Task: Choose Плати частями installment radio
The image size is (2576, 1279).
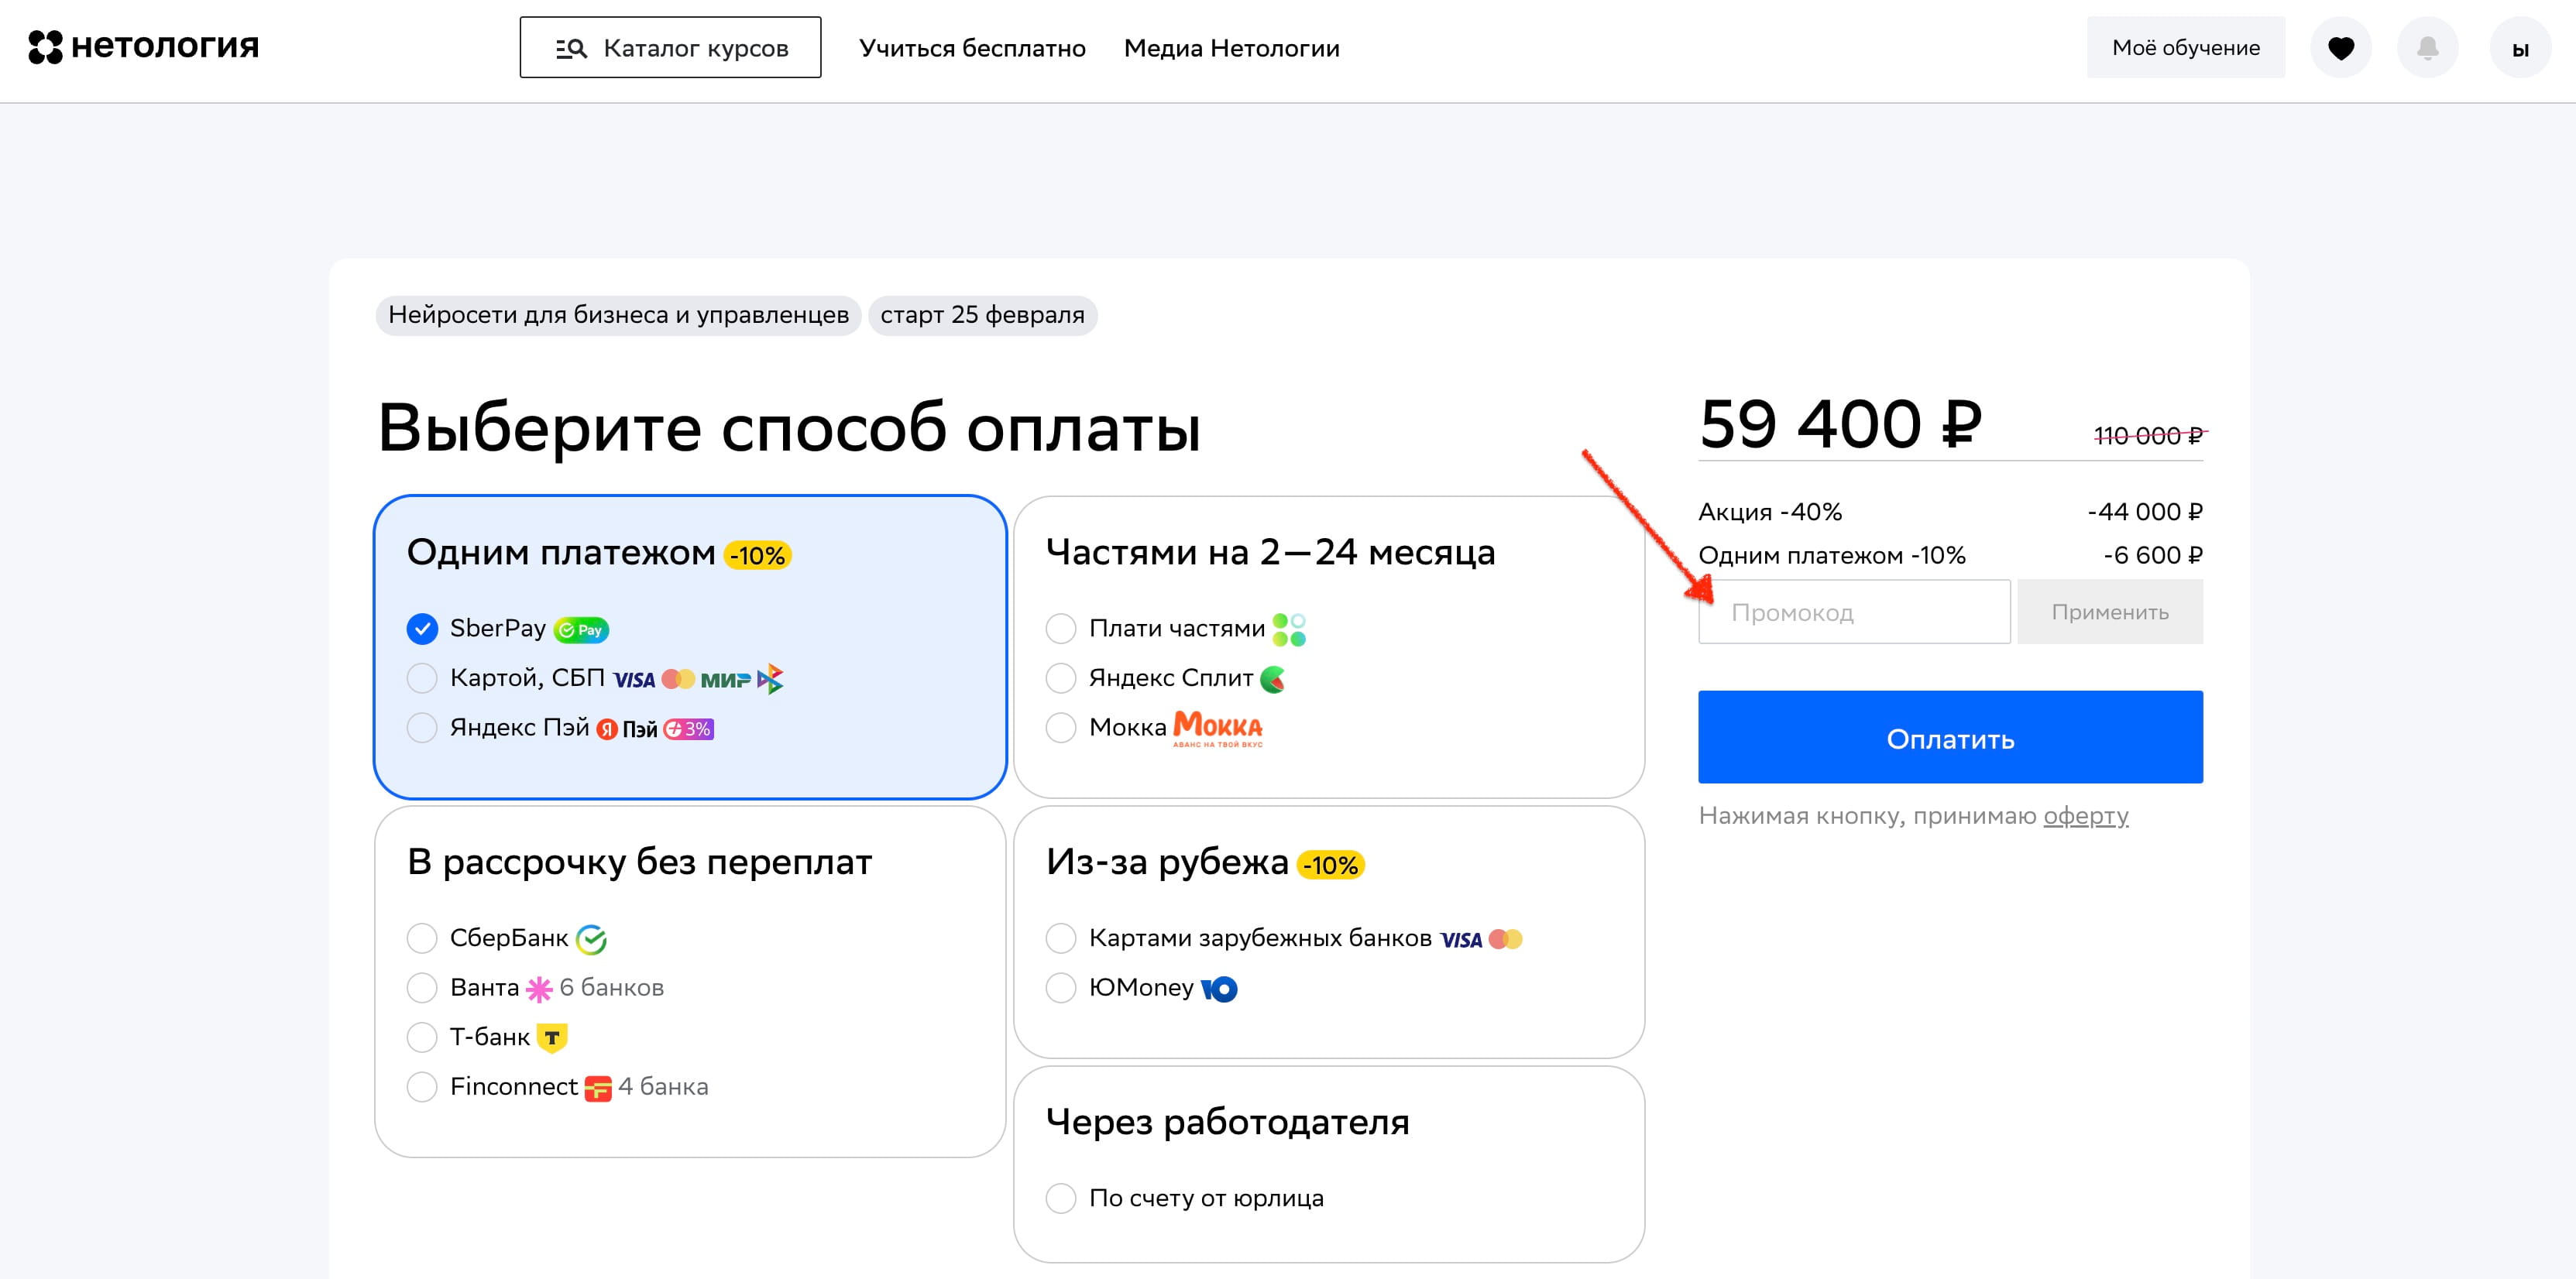Action: pyautogui.click(x=1060, y=629)
